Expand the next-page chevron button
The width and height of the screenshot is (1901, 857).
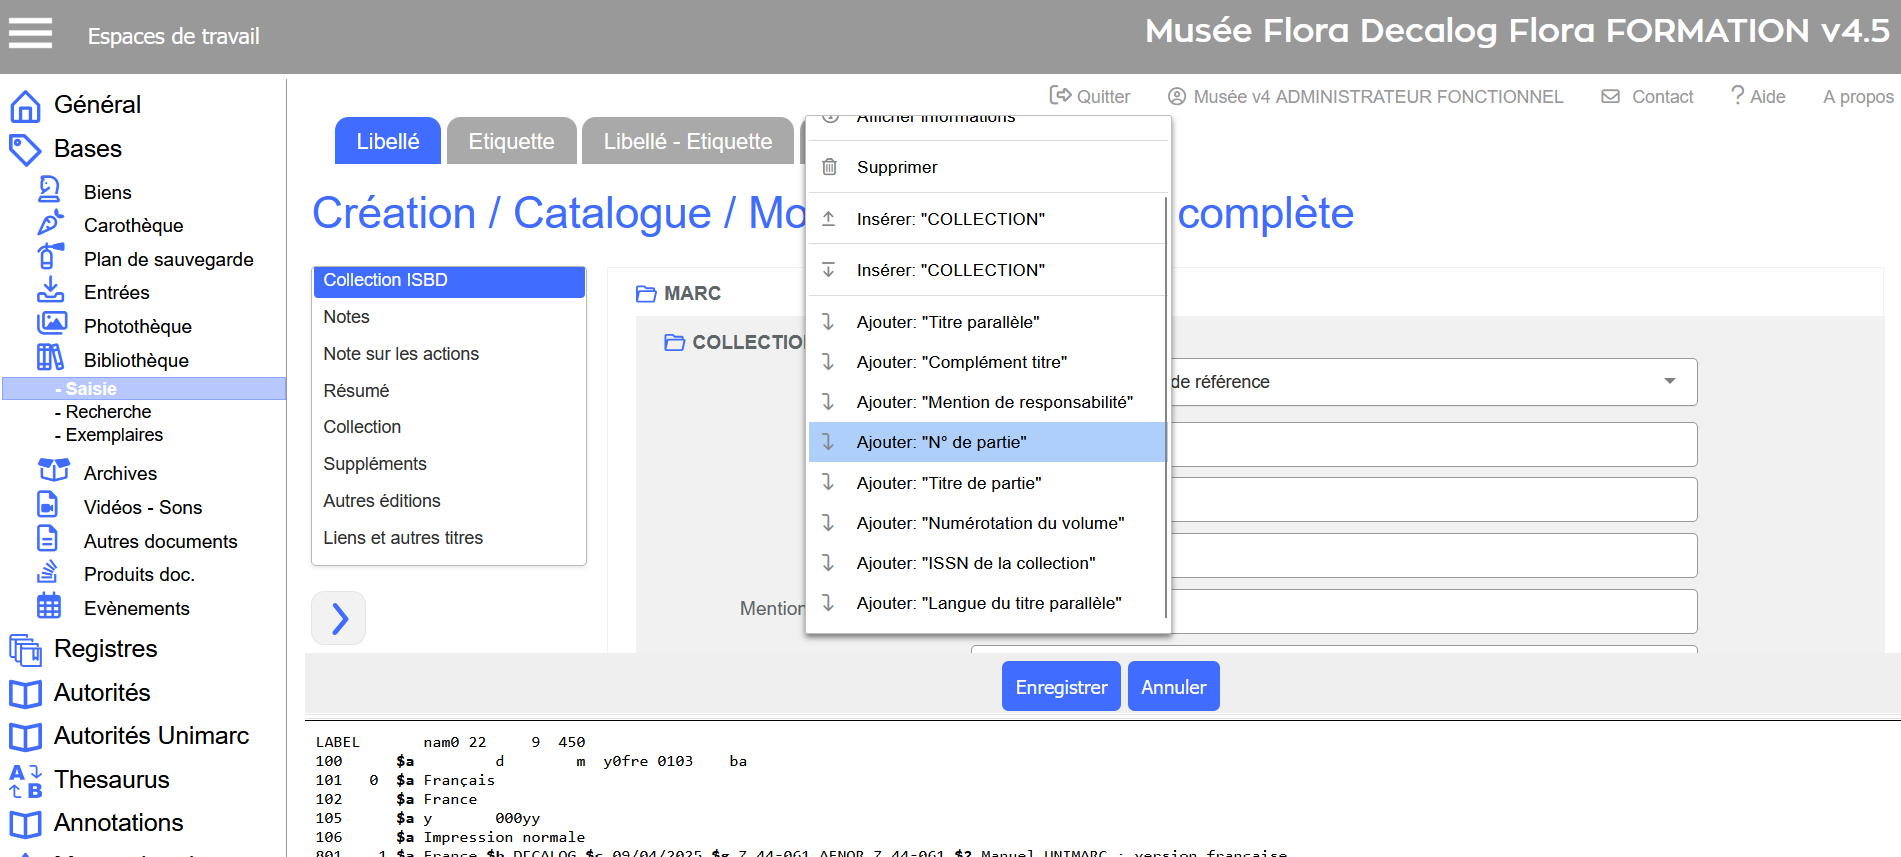click(339, 619)
